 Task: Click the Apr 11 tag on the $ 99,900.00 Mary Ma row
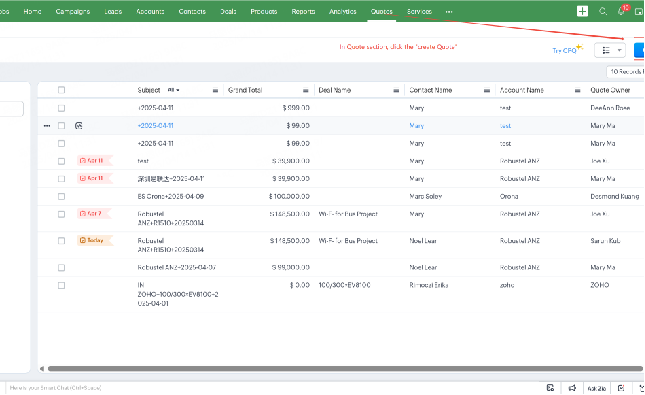[94, 178]
